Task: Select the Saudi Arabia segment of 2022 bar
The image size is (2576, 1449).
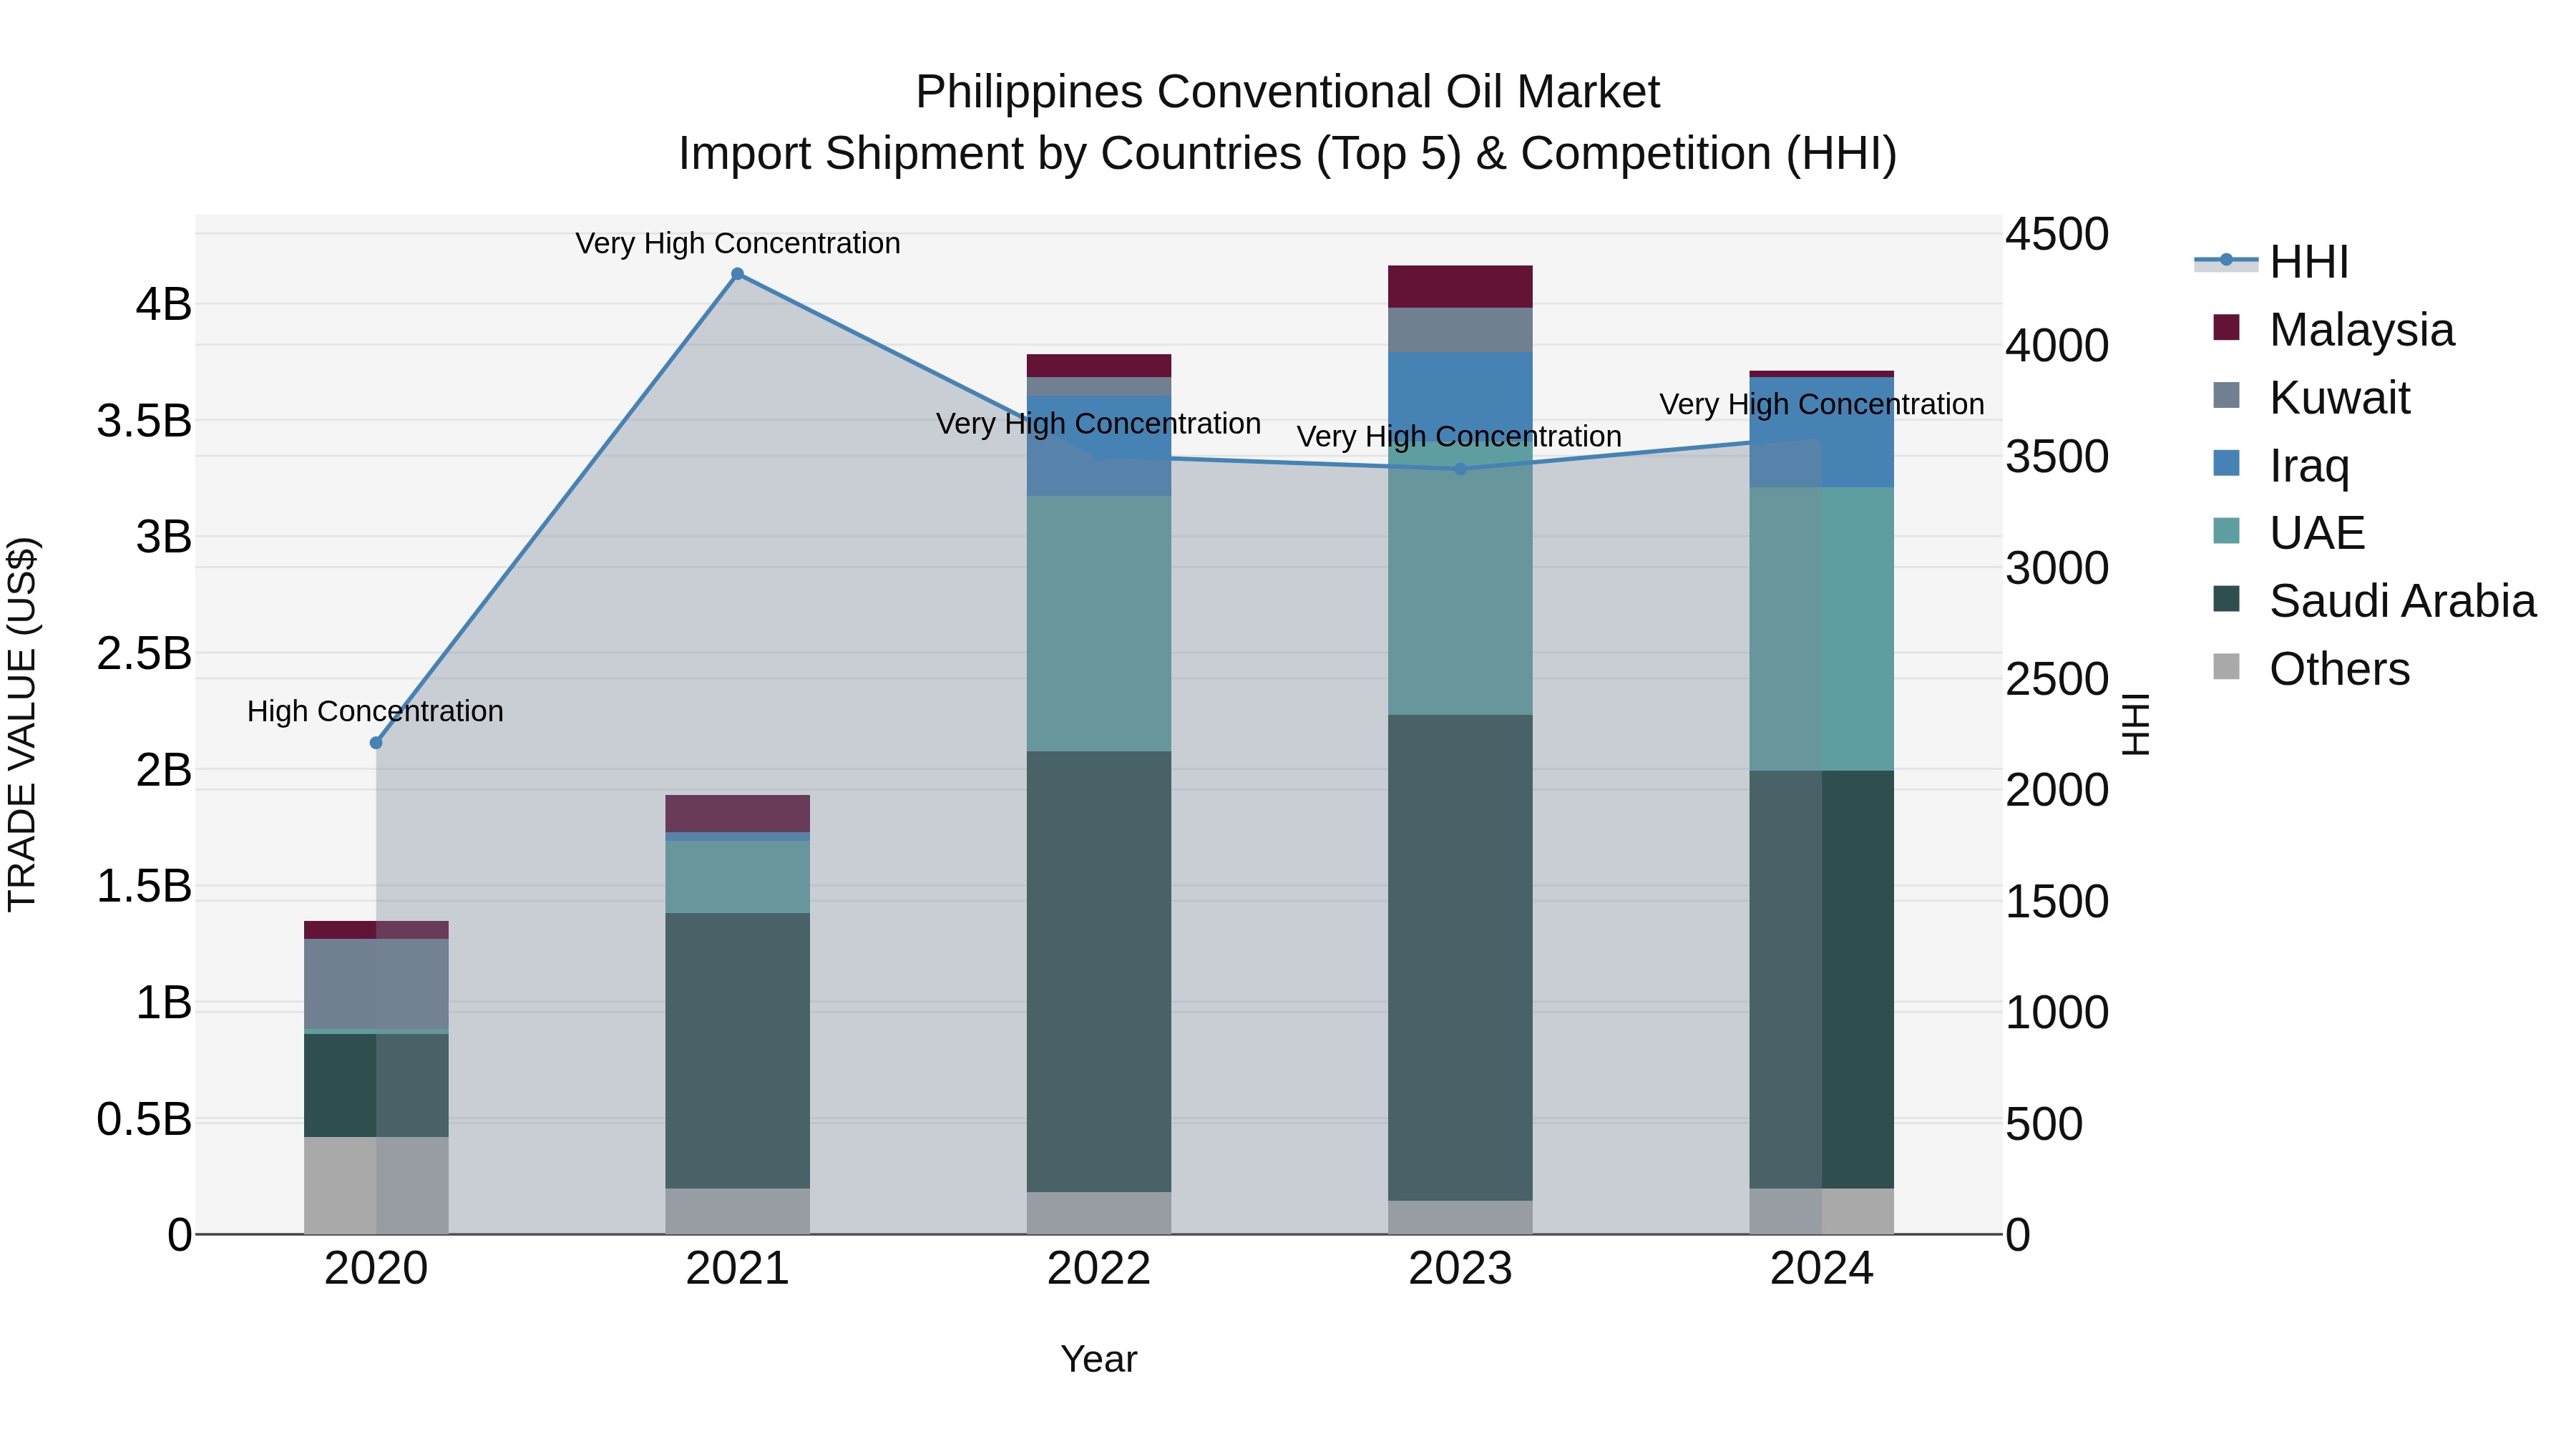Action: click(x=1099, y=971)
